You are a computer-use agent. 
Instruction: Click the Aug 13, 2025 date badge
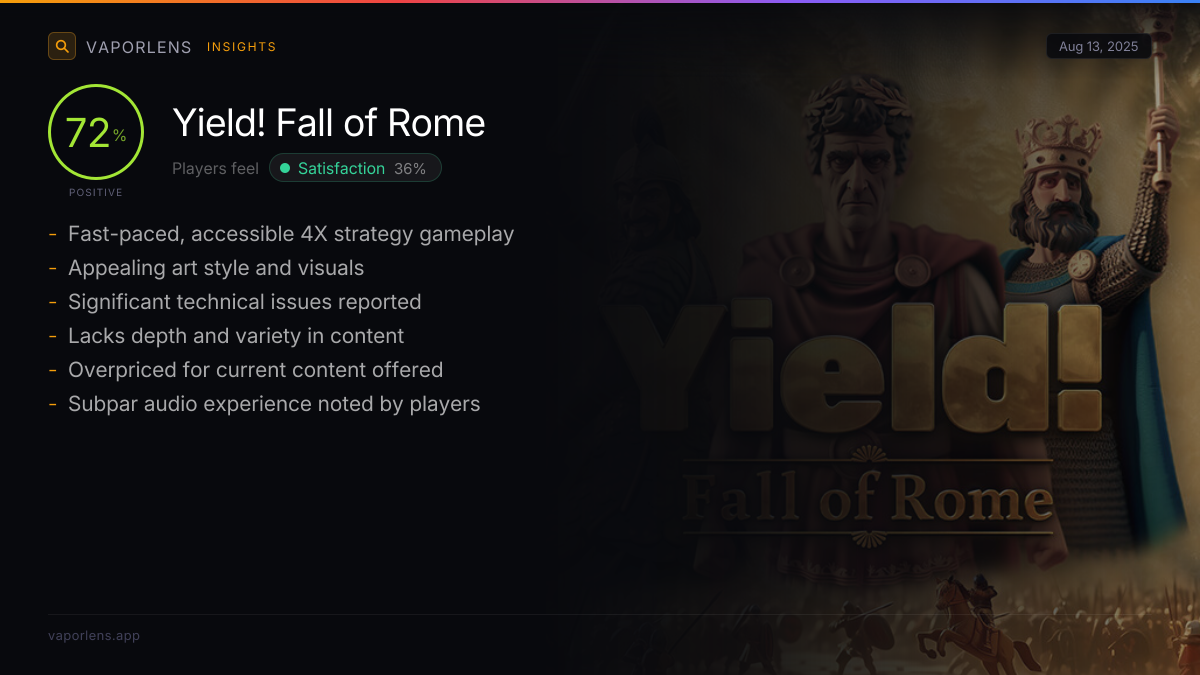pos(1098,47)
